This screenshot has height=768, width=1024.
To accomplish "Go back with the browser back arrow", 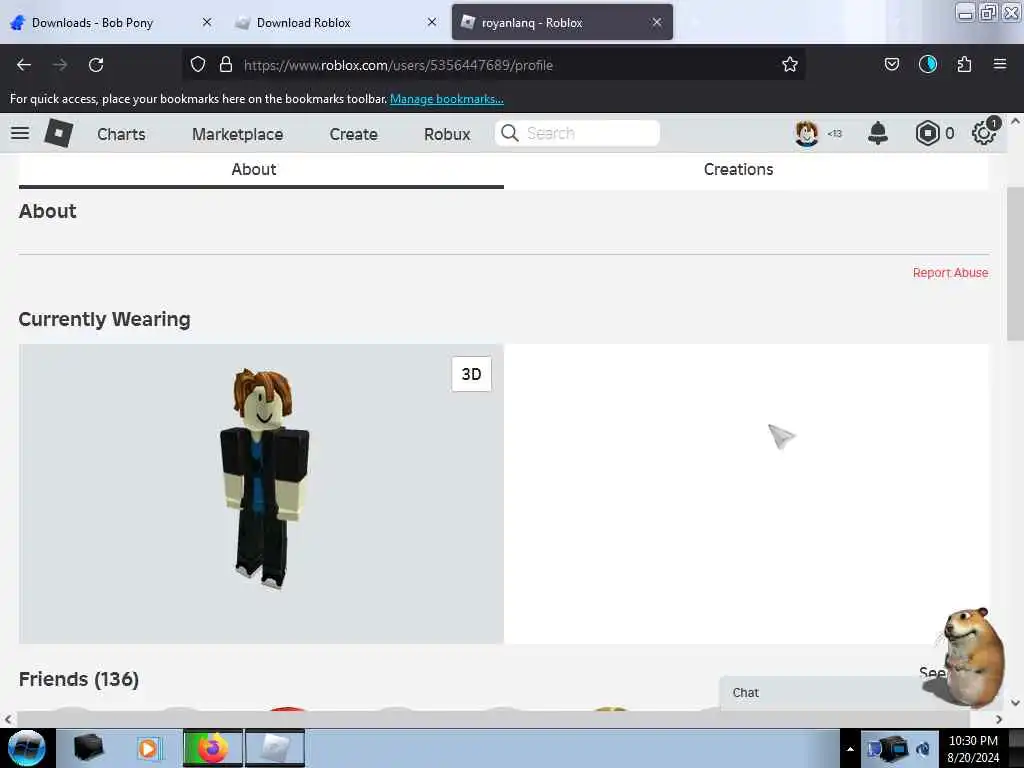I will 24,65.
